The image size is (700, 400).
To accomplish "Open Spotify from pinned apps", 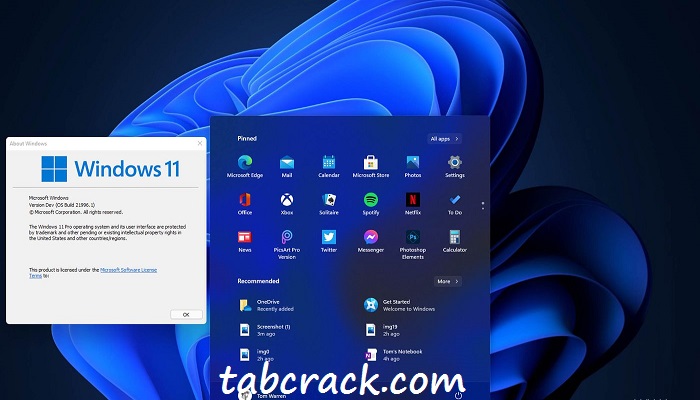I will (x=371, y=204).
